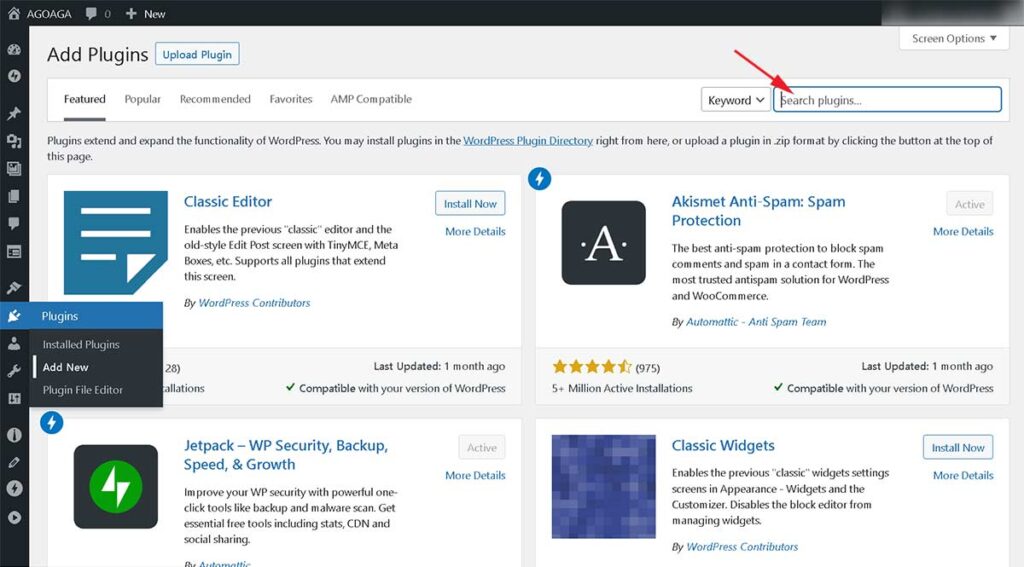Open Settings sliders sidebar icon

[14, 398]
